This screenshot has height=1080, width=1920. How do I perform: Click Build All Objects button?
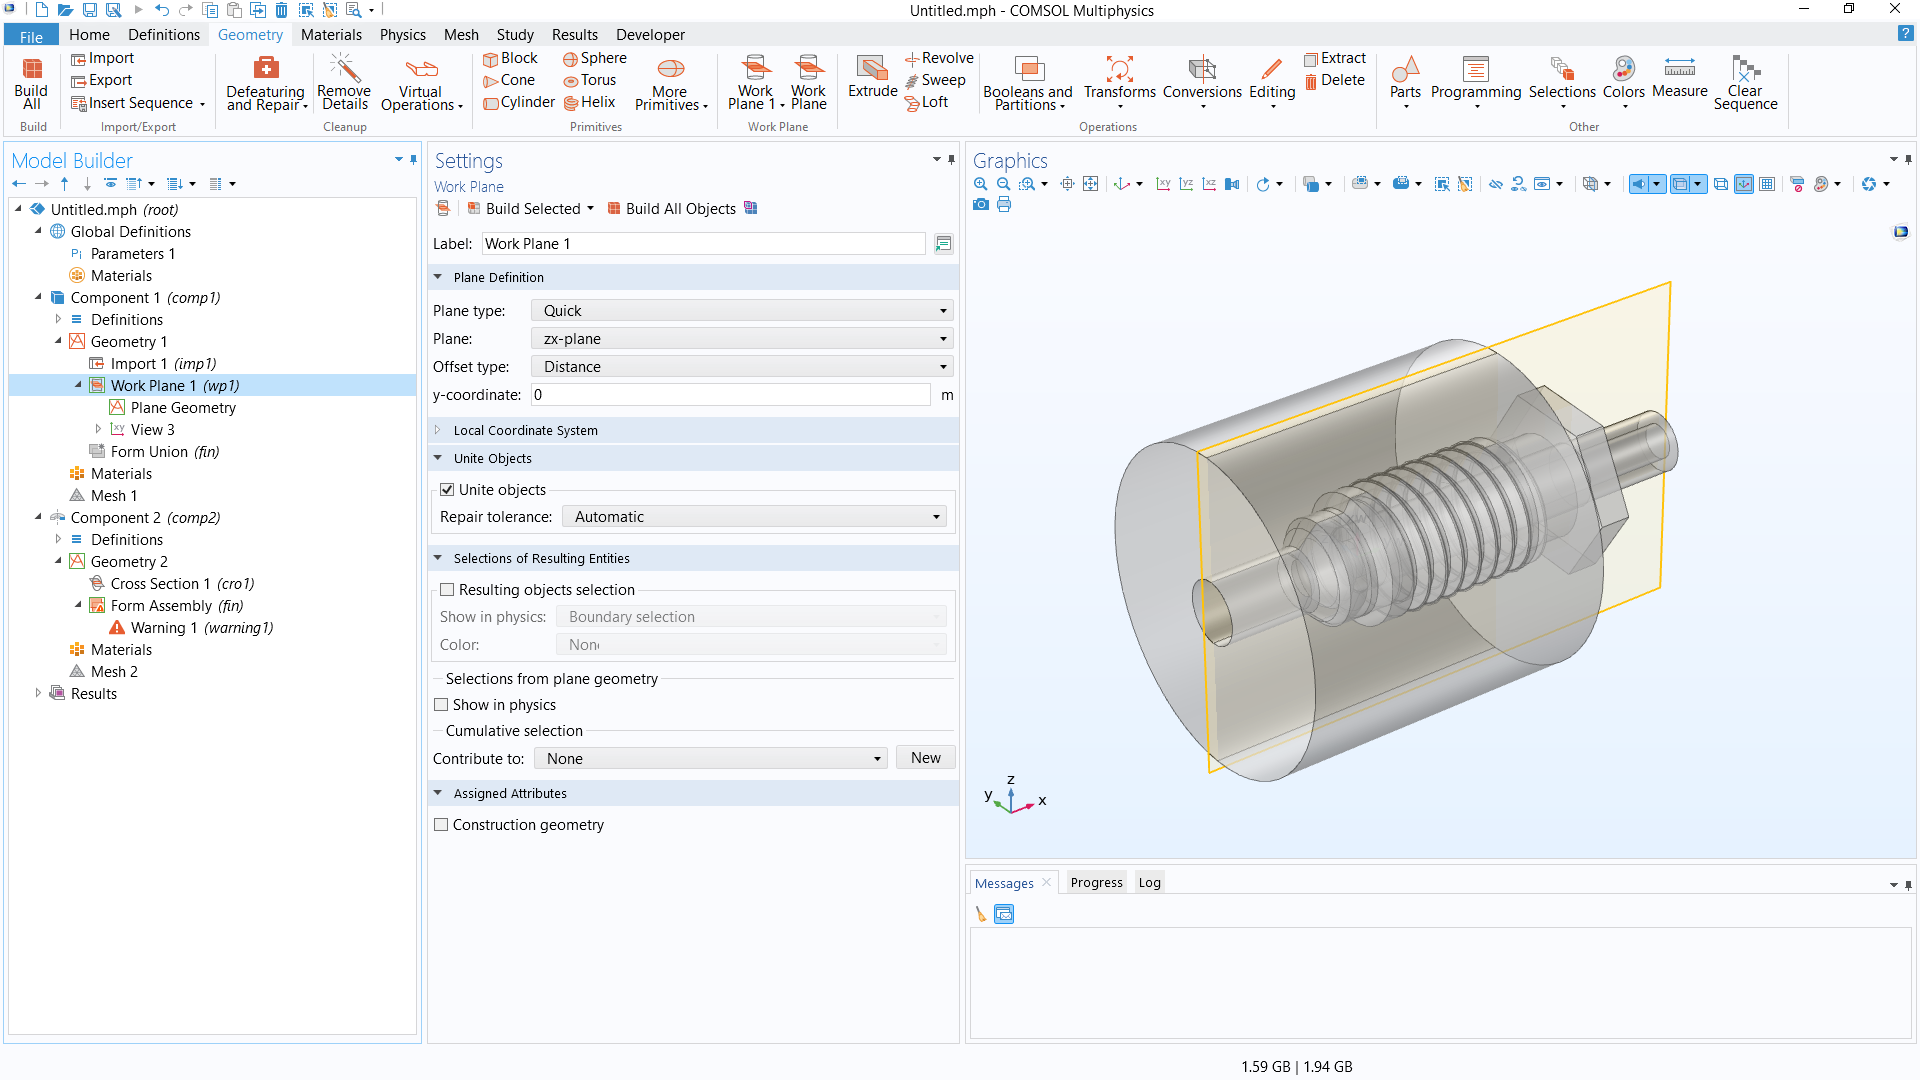click(x=670, y=209)
